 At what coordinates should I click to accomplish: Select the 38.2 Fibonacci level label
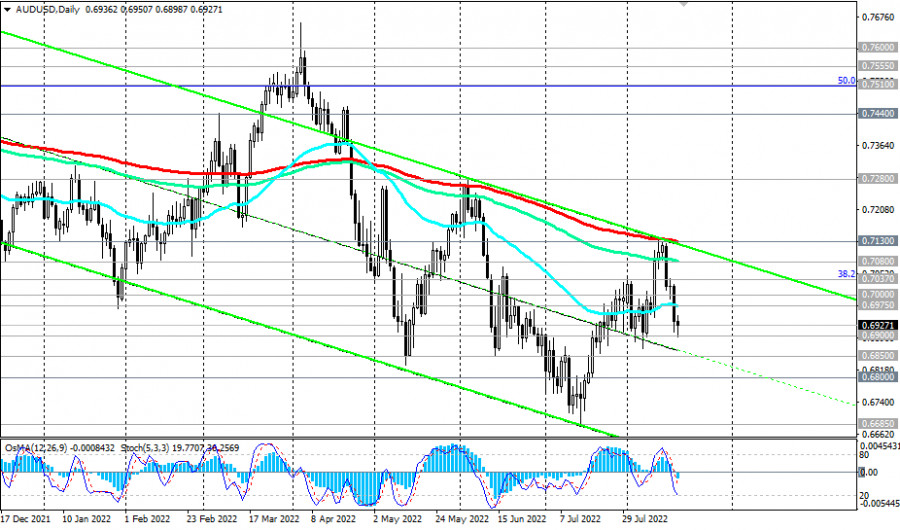click(845, 272)
